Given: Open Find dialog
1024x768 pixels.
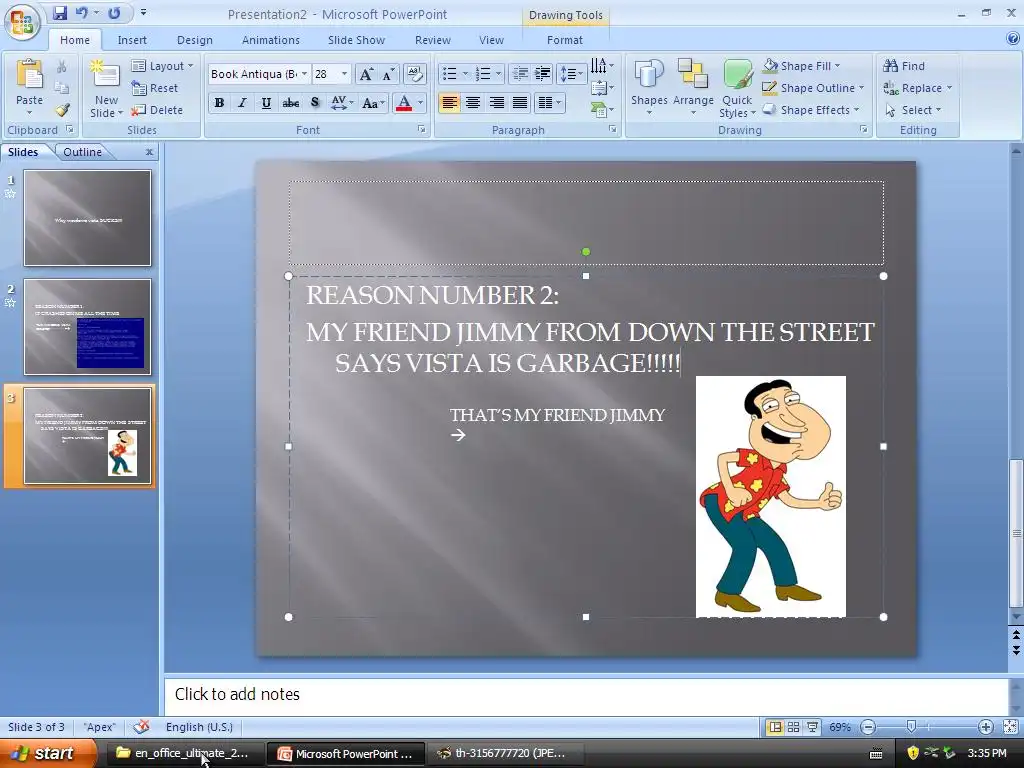Looking at the screenshot, I should click(904, 66).
